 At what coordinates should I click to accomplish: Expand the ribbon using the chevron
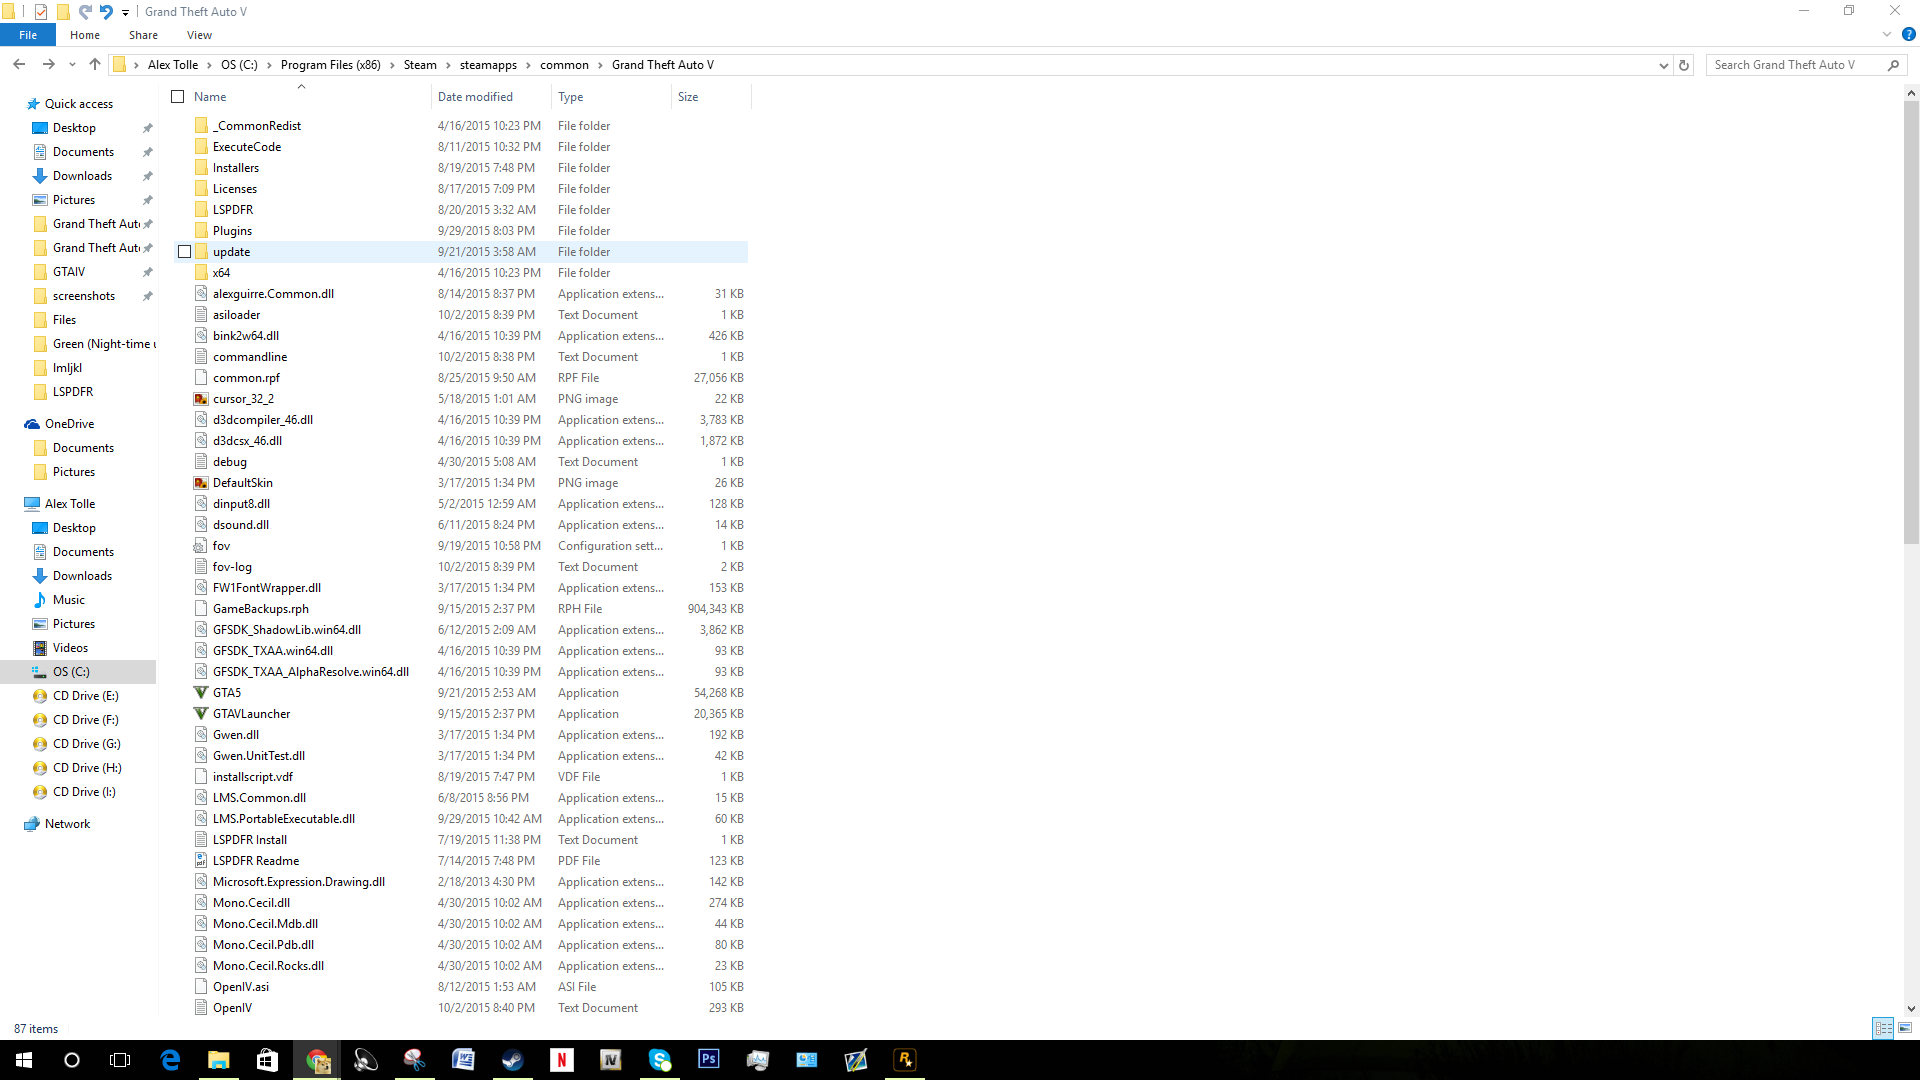pyautogui.click(x=1887, y=34)
